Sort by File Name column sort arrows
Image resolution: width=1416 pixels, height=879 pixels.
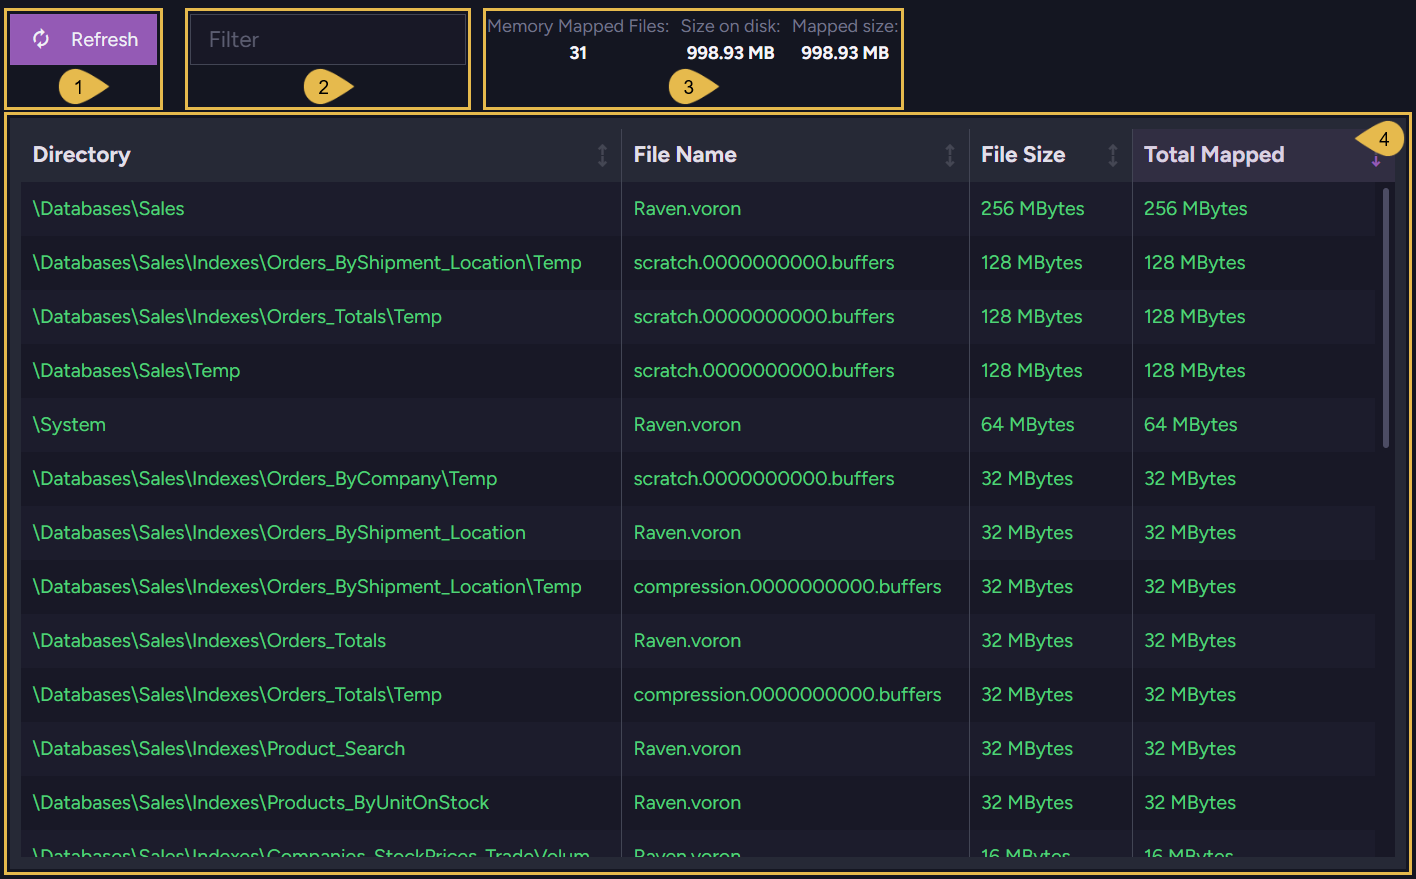[x=950, y=155]
